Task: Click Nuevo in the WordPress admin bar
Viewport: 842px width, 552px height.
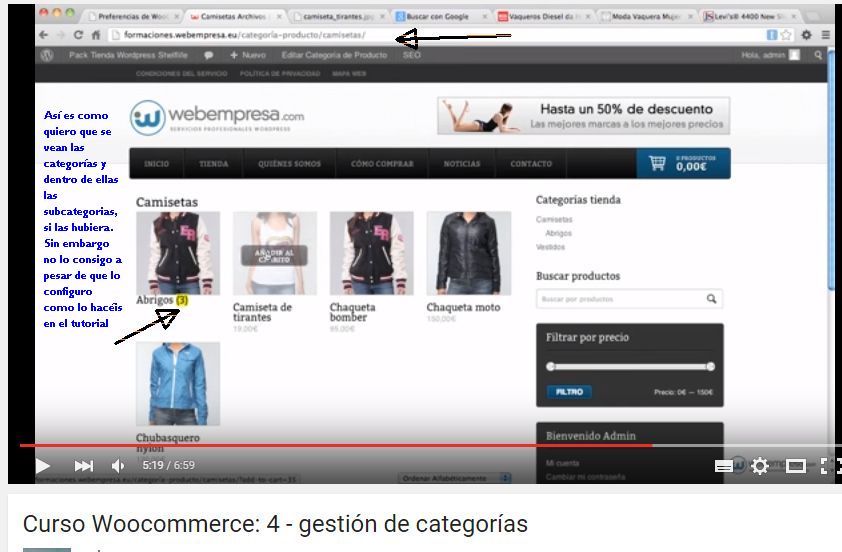Action: click(x=248, y=55)
